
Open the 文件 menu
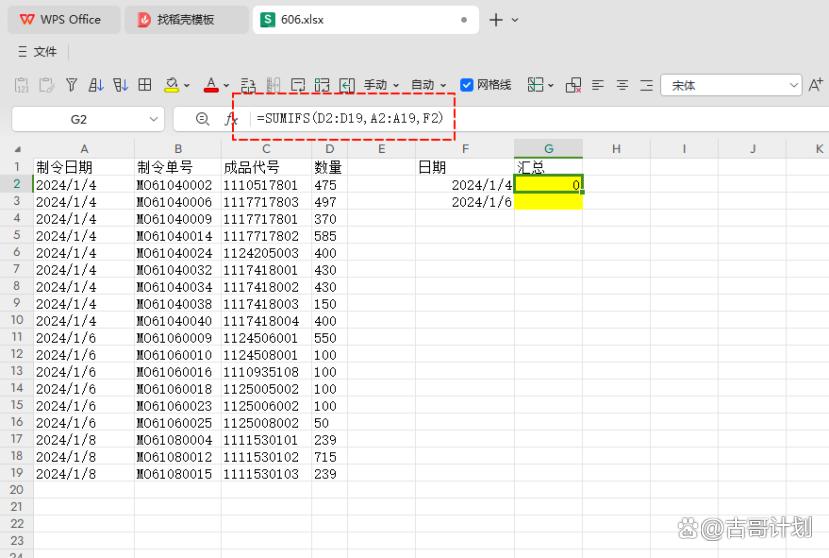[x=38, y=51]
